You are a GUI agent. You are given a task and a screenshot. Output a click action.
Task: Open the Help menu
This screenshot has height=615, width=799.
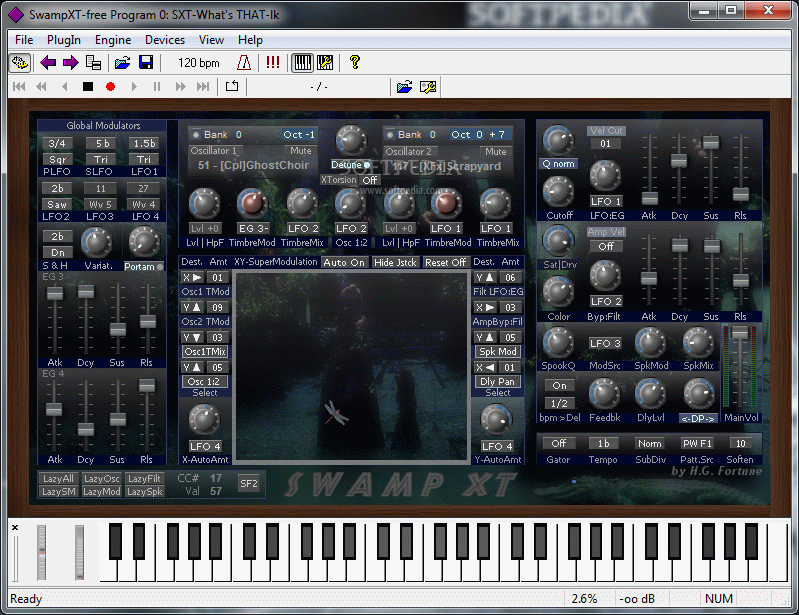pyautogui.click(x=250, y=40)
